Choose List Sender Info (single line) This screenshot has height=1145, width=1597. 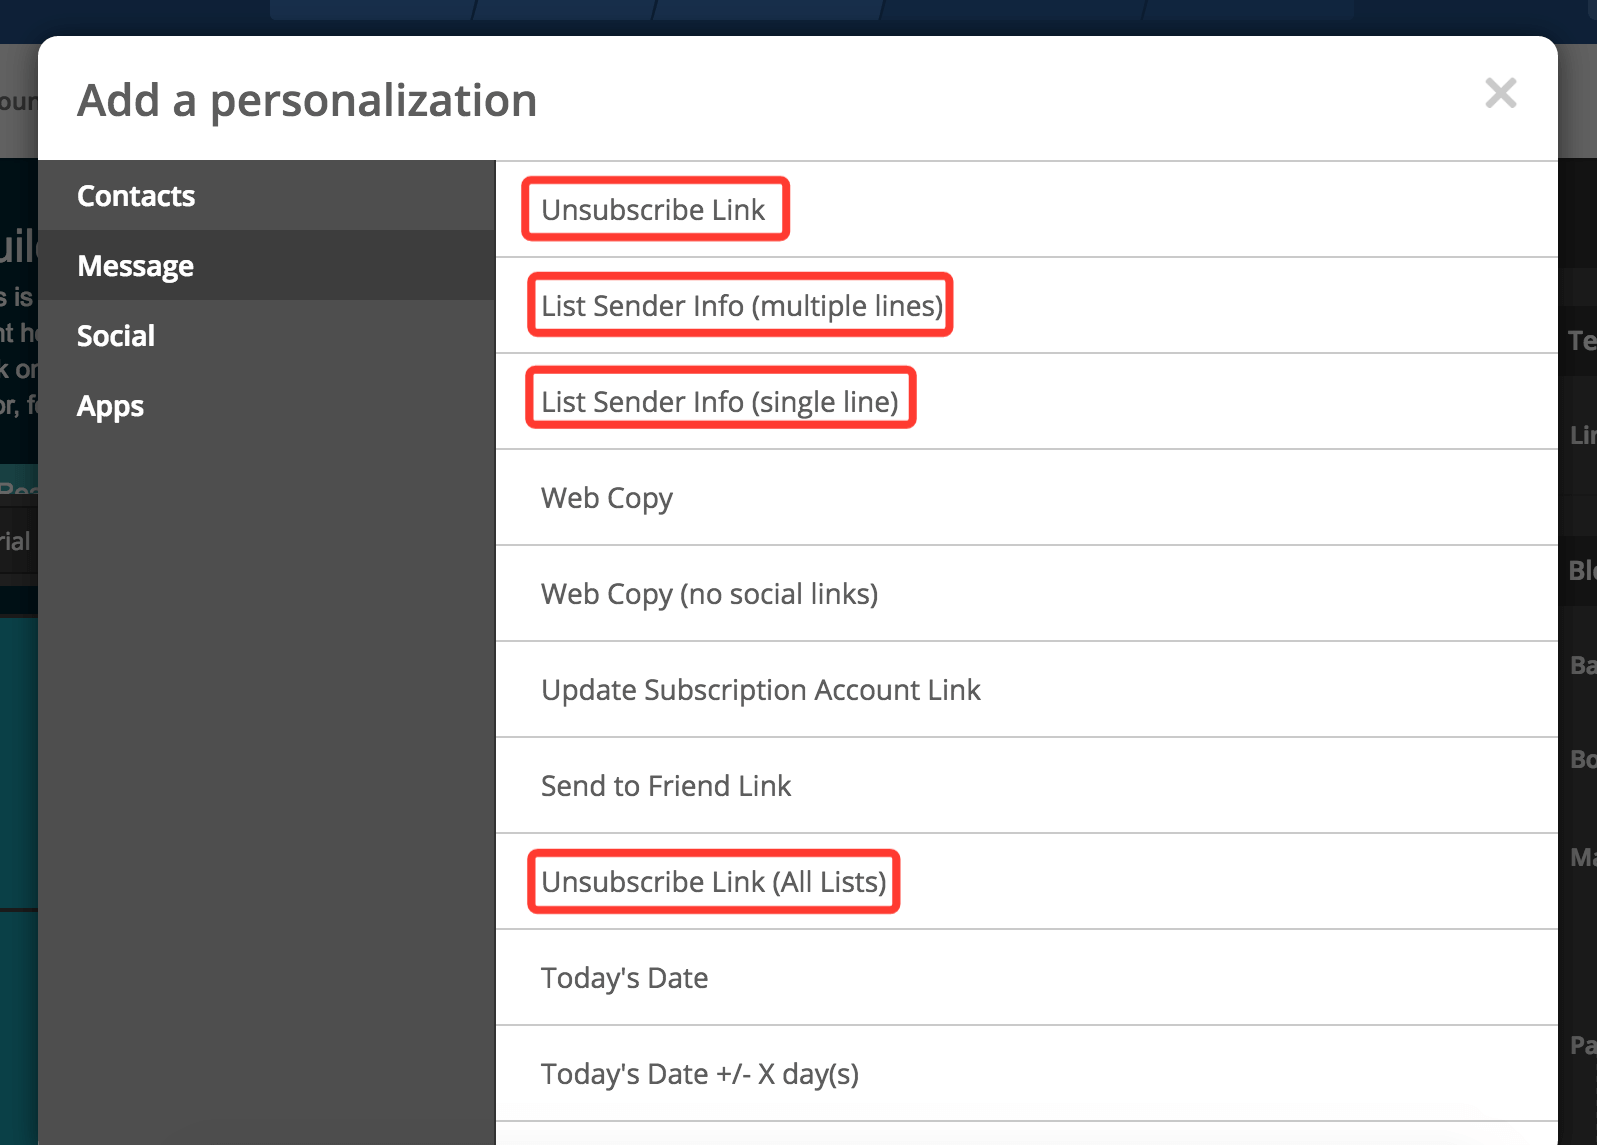(x=720, y=402)
